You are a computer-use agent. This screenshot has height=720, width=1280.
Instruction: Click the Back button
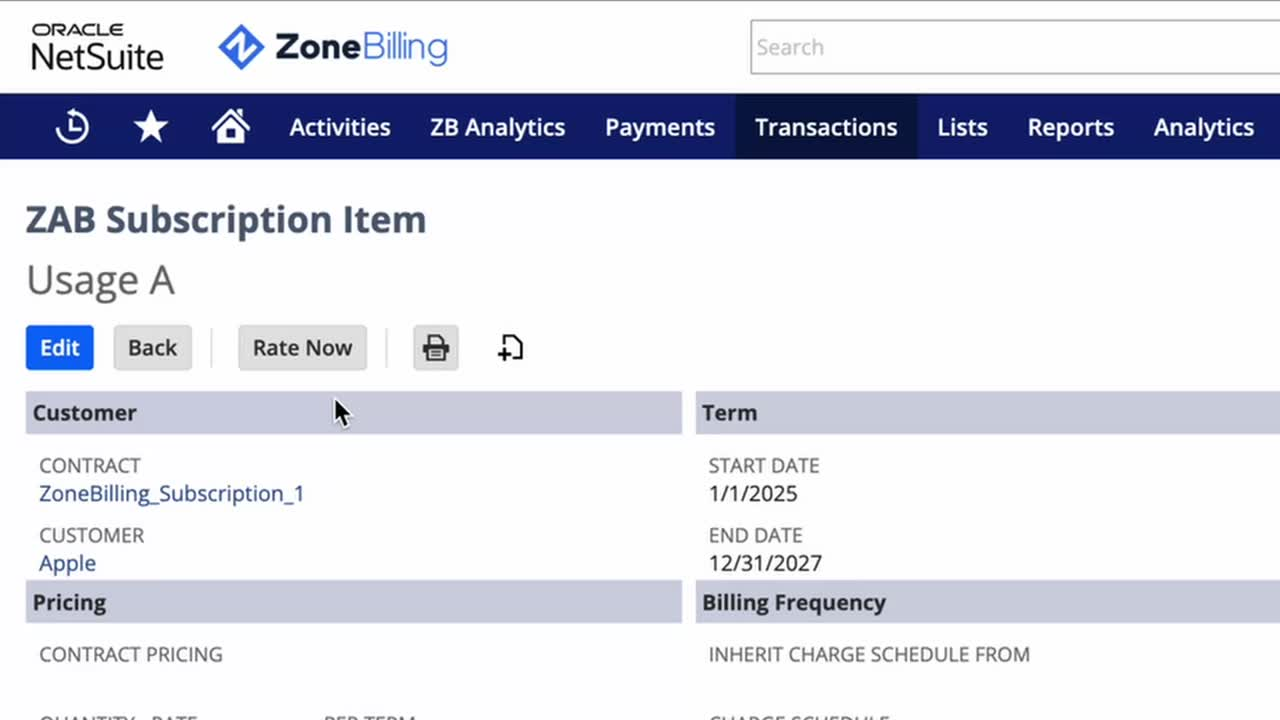click(x=152, y=348)
